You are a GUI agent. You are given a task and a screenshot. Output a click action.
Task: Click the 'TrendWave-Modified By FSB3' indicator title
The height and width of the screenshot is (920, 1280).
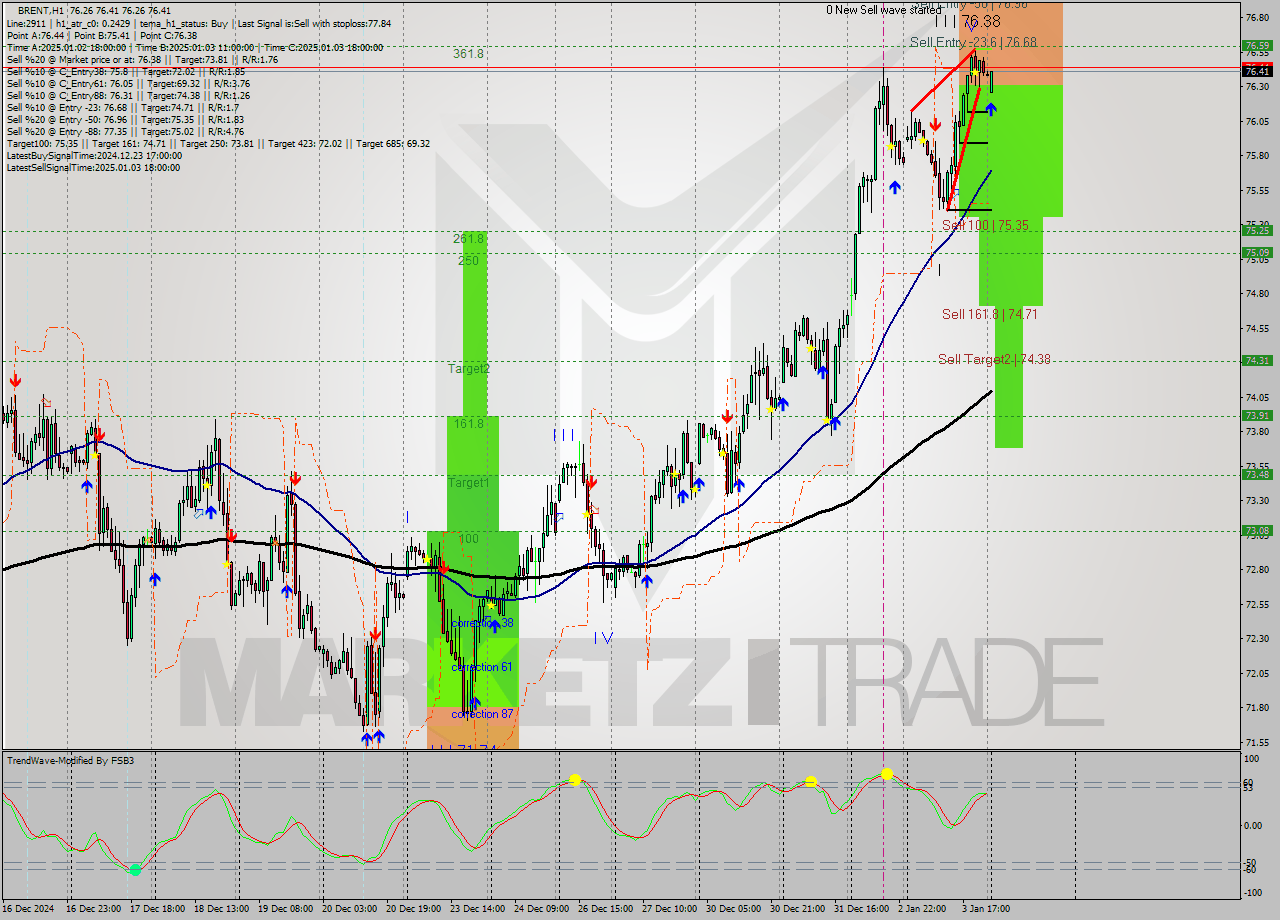coord(70,761)
